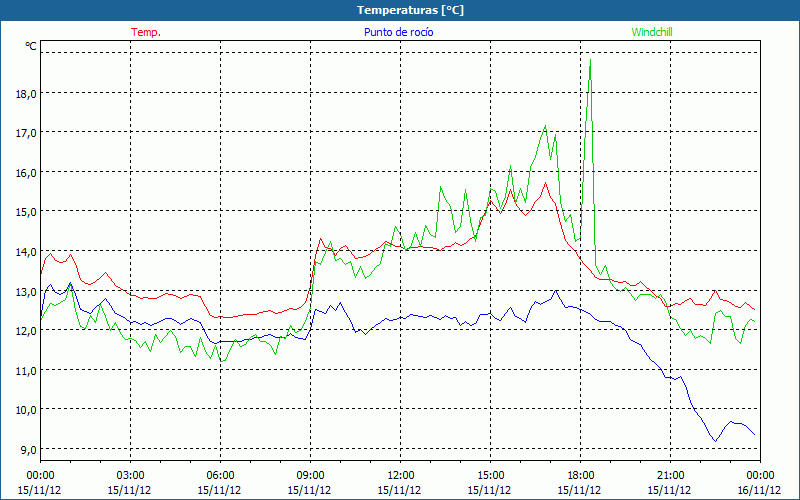Click the 15/11/12 date under 18:00
Viewport: 800px width, 500px height.
click(x=579, y=490)
